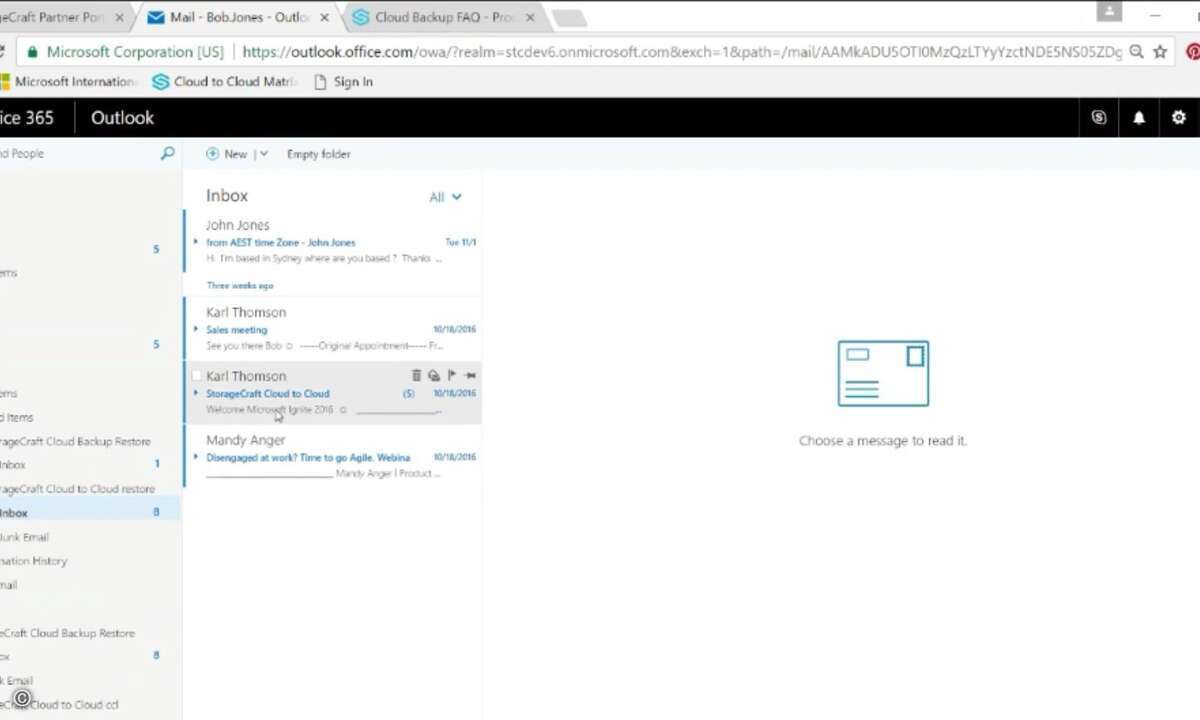This screenshot has height=720, width=1200.
Task: Open the Chrome user profile icon
Action: (1109, 11)
